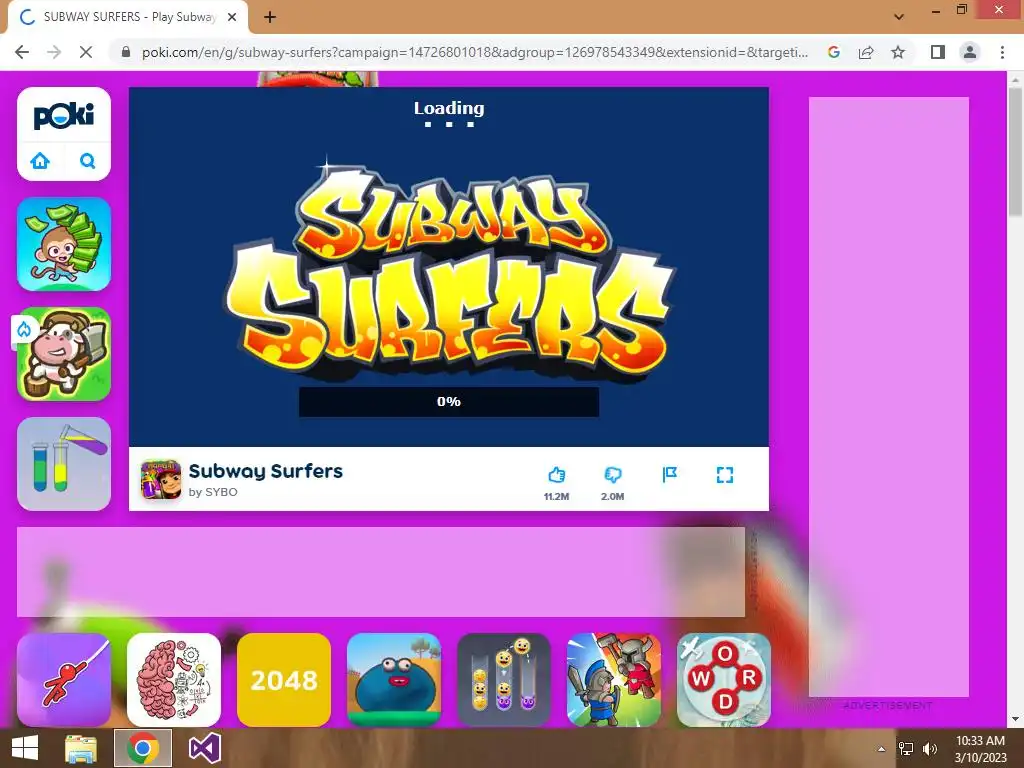Show hidden system tray icons
This screenshot has height=768, width=1024.
coord(881,749)
